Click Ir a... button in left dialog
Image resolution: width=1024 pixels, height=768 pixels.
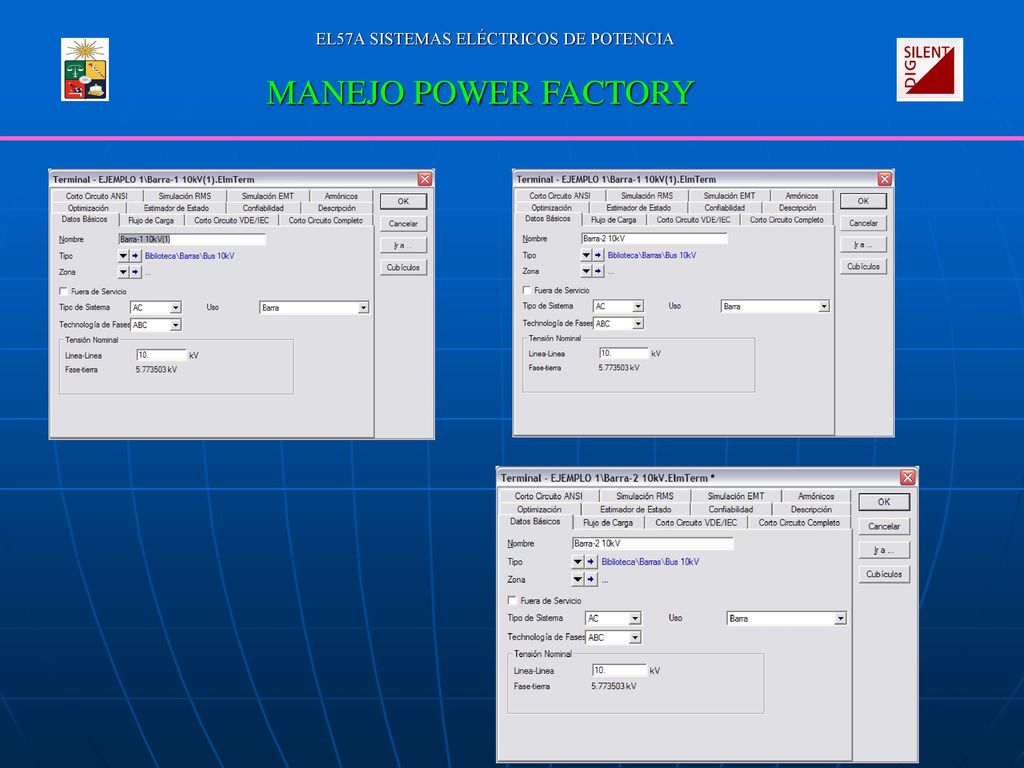pyautogui.click(x=403, y=246)
